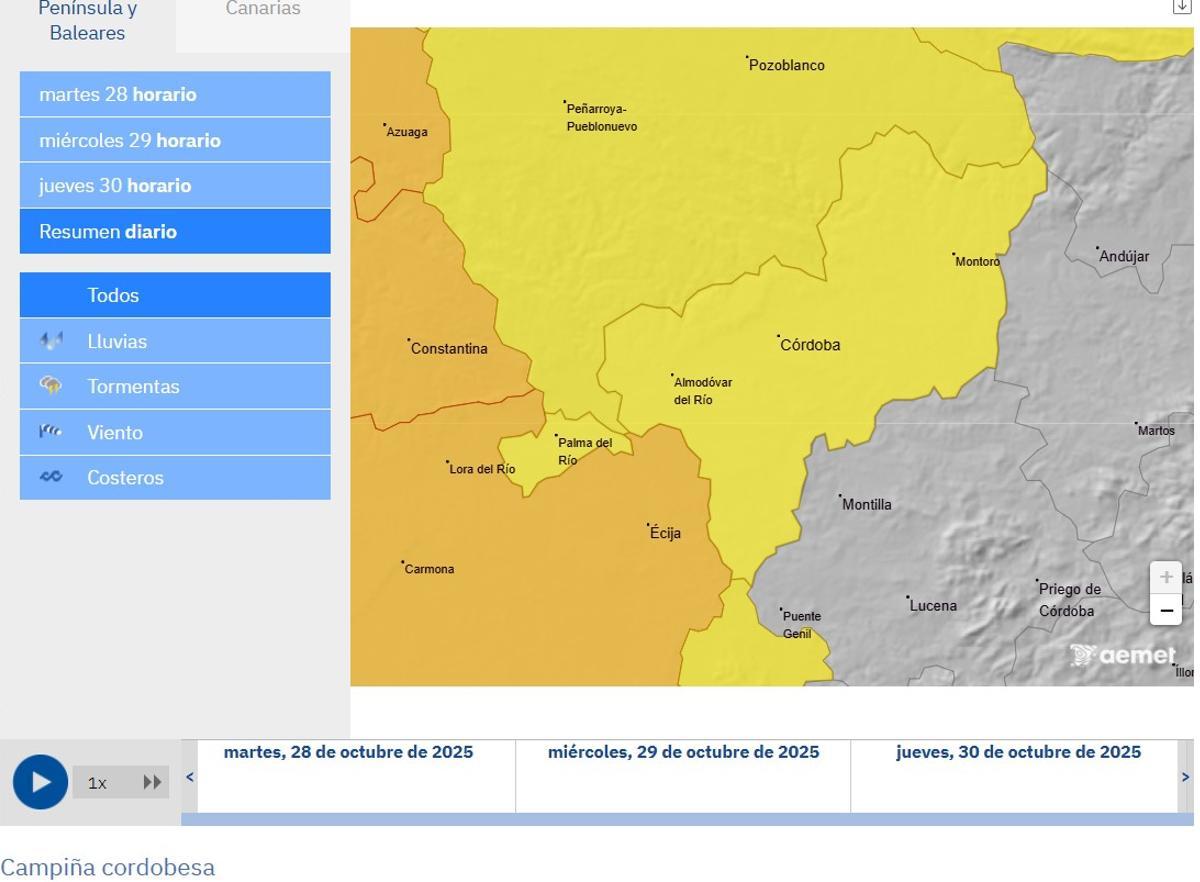Select the jueves 30 horario view
1200x882 pixels.
click(x=114, y=185)
